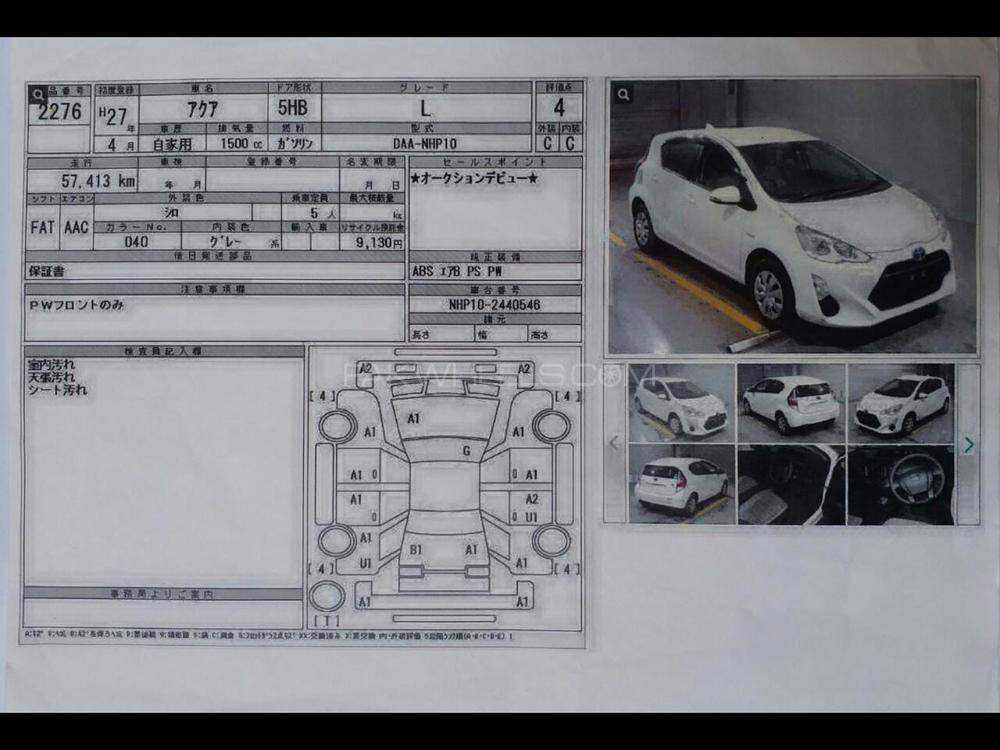Click the B1 marking on the car diagram
The width and height of the screenshot is (1000, 750).
pyautogui.click(x=414, y=550)
